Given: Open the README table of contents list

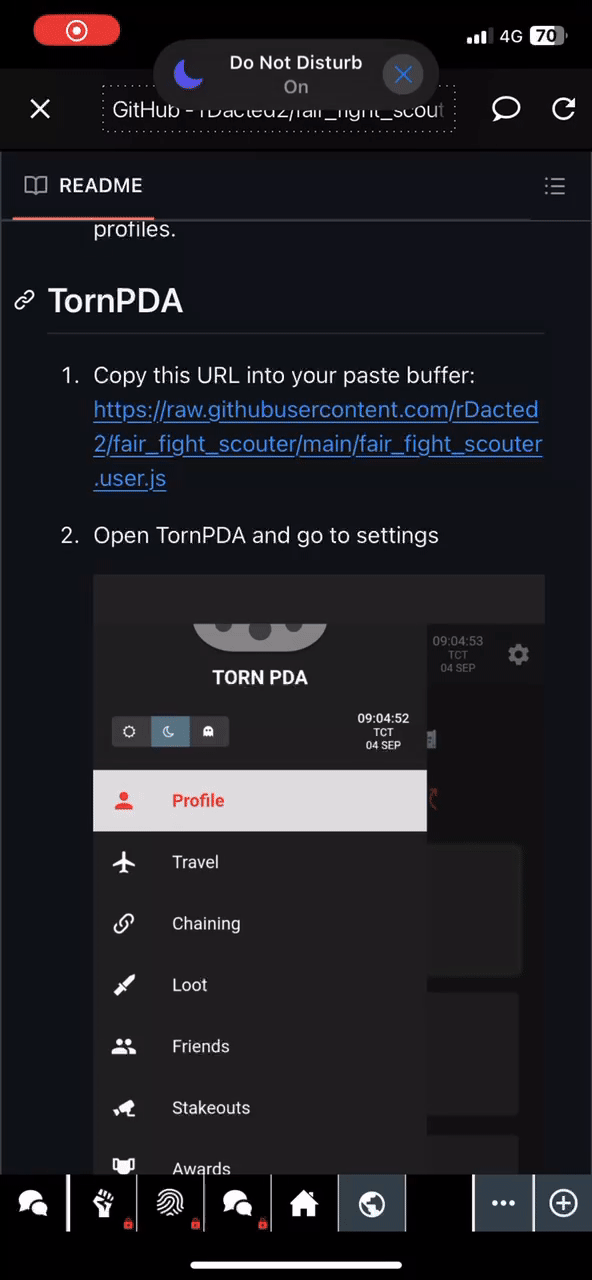Looking at the screenshot, I should coord(555,186).
